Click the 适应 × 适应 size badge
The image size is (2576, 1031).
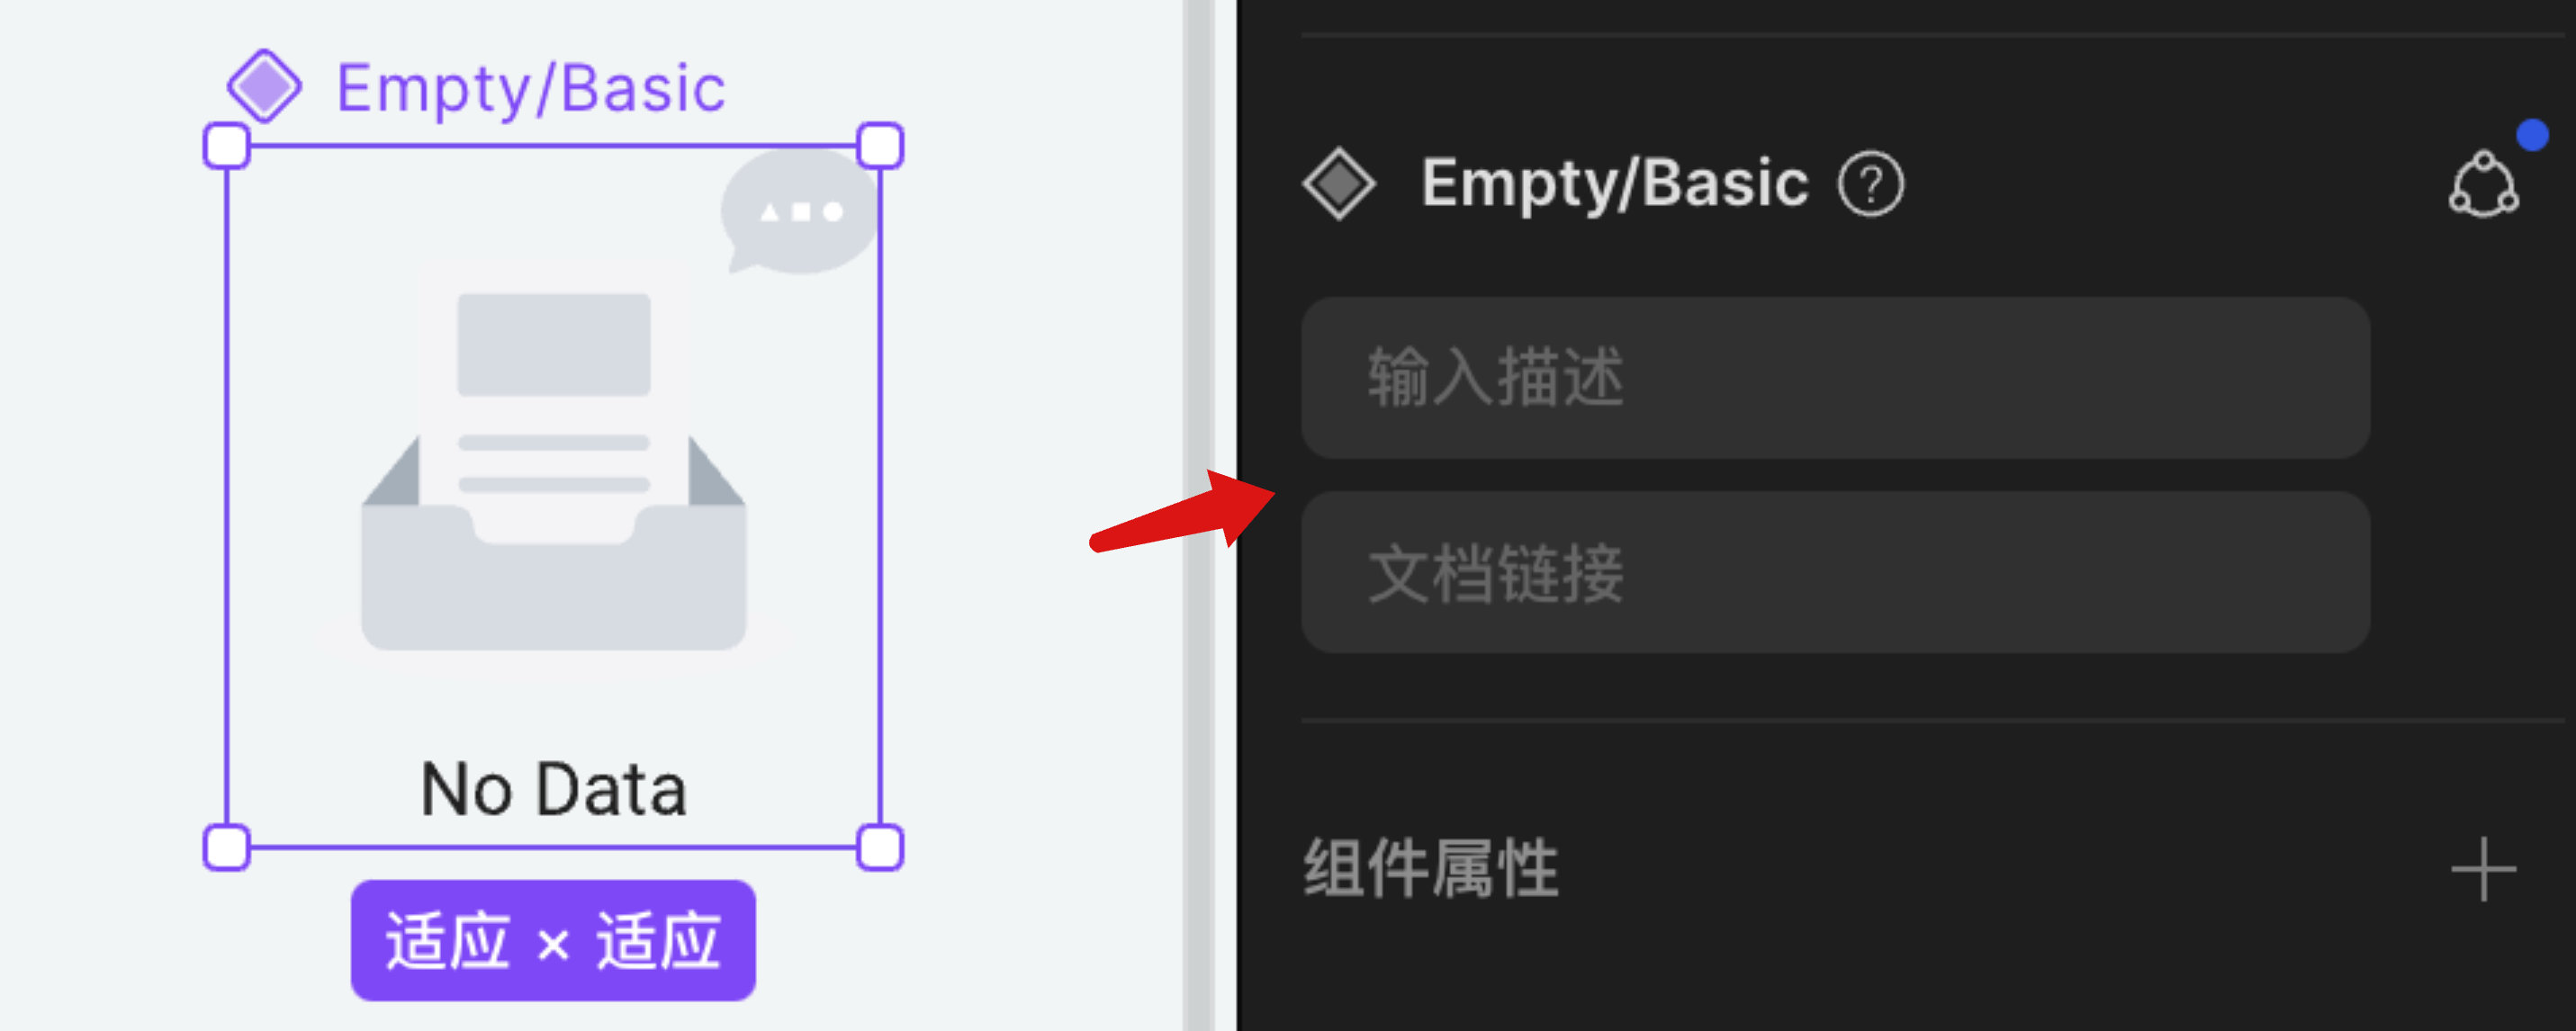click(x=553, y=940)
